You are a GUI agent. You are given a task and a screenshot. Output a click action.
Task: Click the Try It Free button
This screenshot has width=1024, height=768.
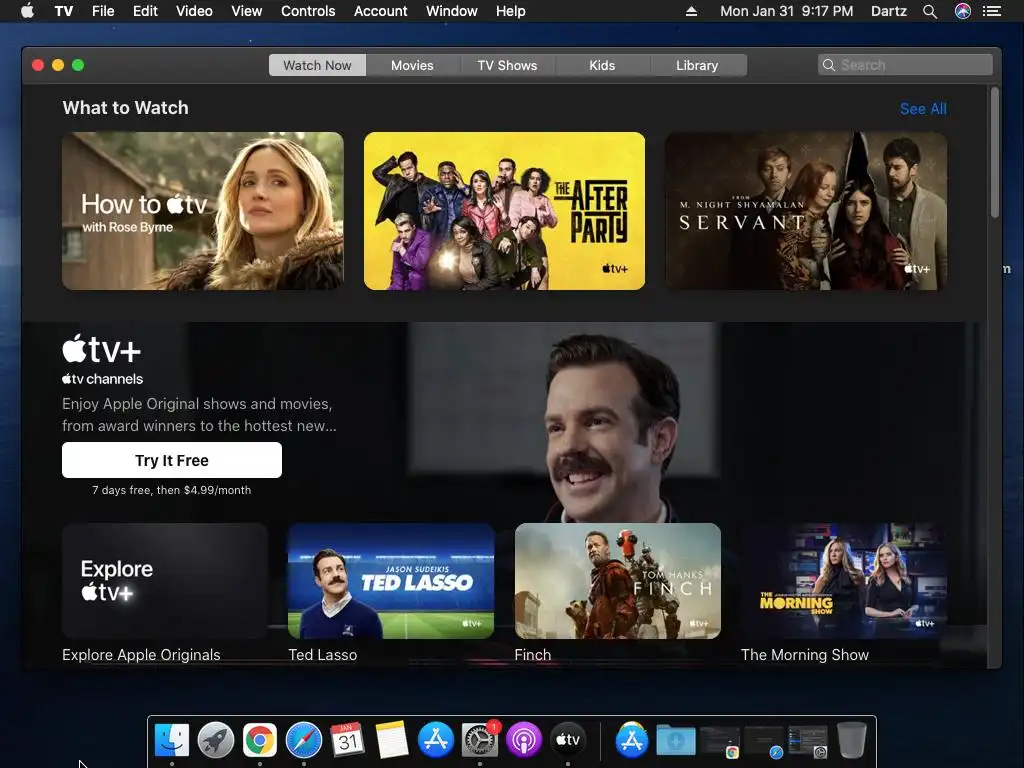(x=172, y=460)
